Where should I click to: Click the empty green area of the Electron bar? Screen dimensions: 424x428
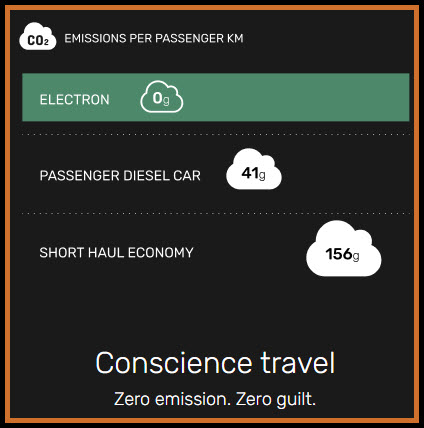click(x=297, y=97)
